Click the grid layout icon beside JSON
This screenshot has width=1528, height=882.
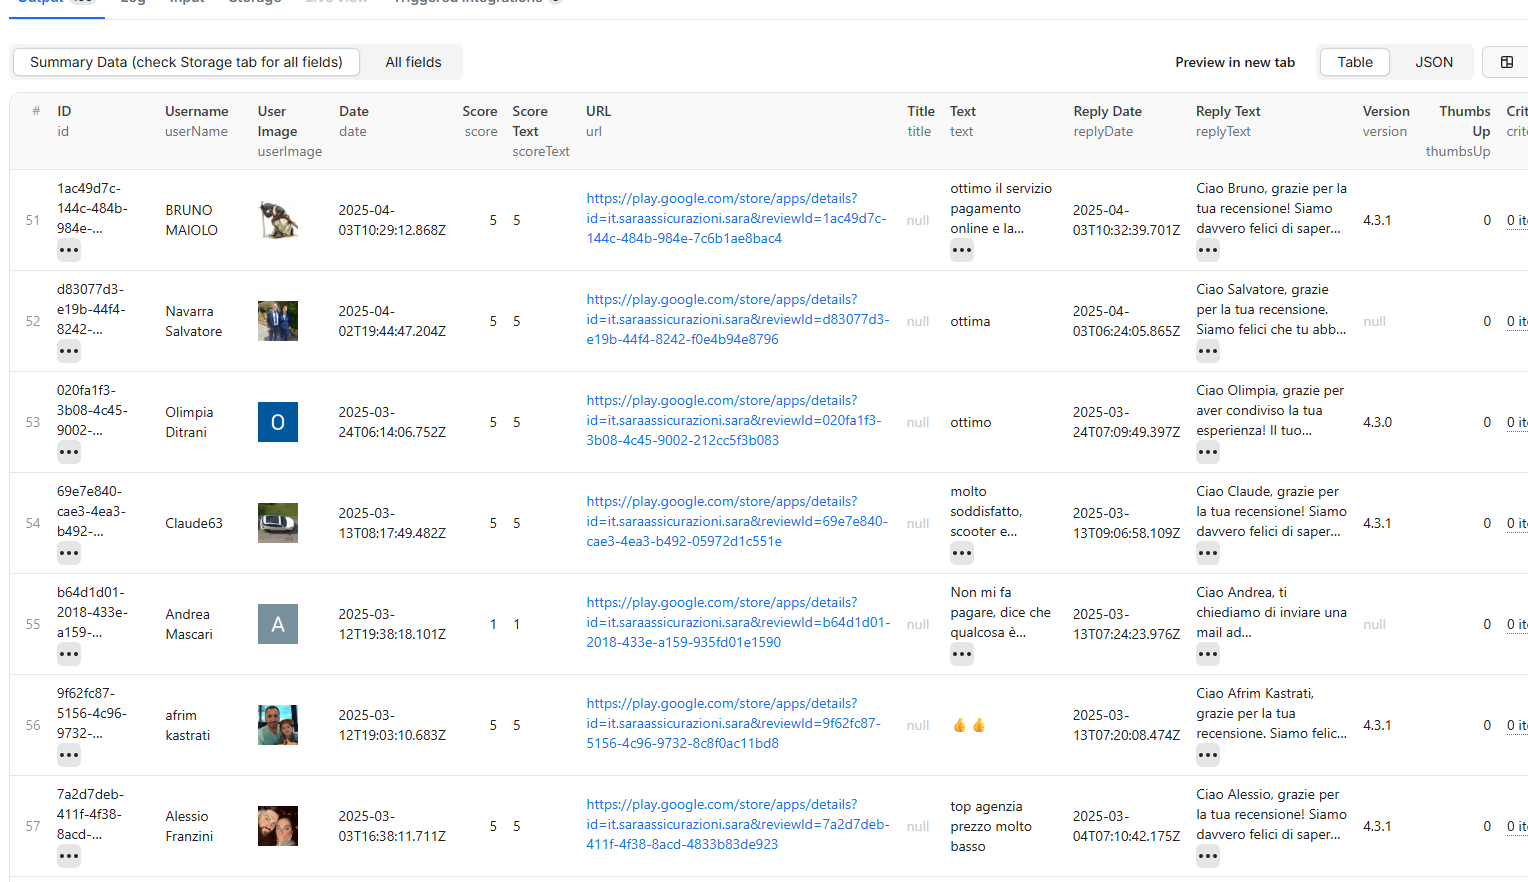(x=1506, y=62)
